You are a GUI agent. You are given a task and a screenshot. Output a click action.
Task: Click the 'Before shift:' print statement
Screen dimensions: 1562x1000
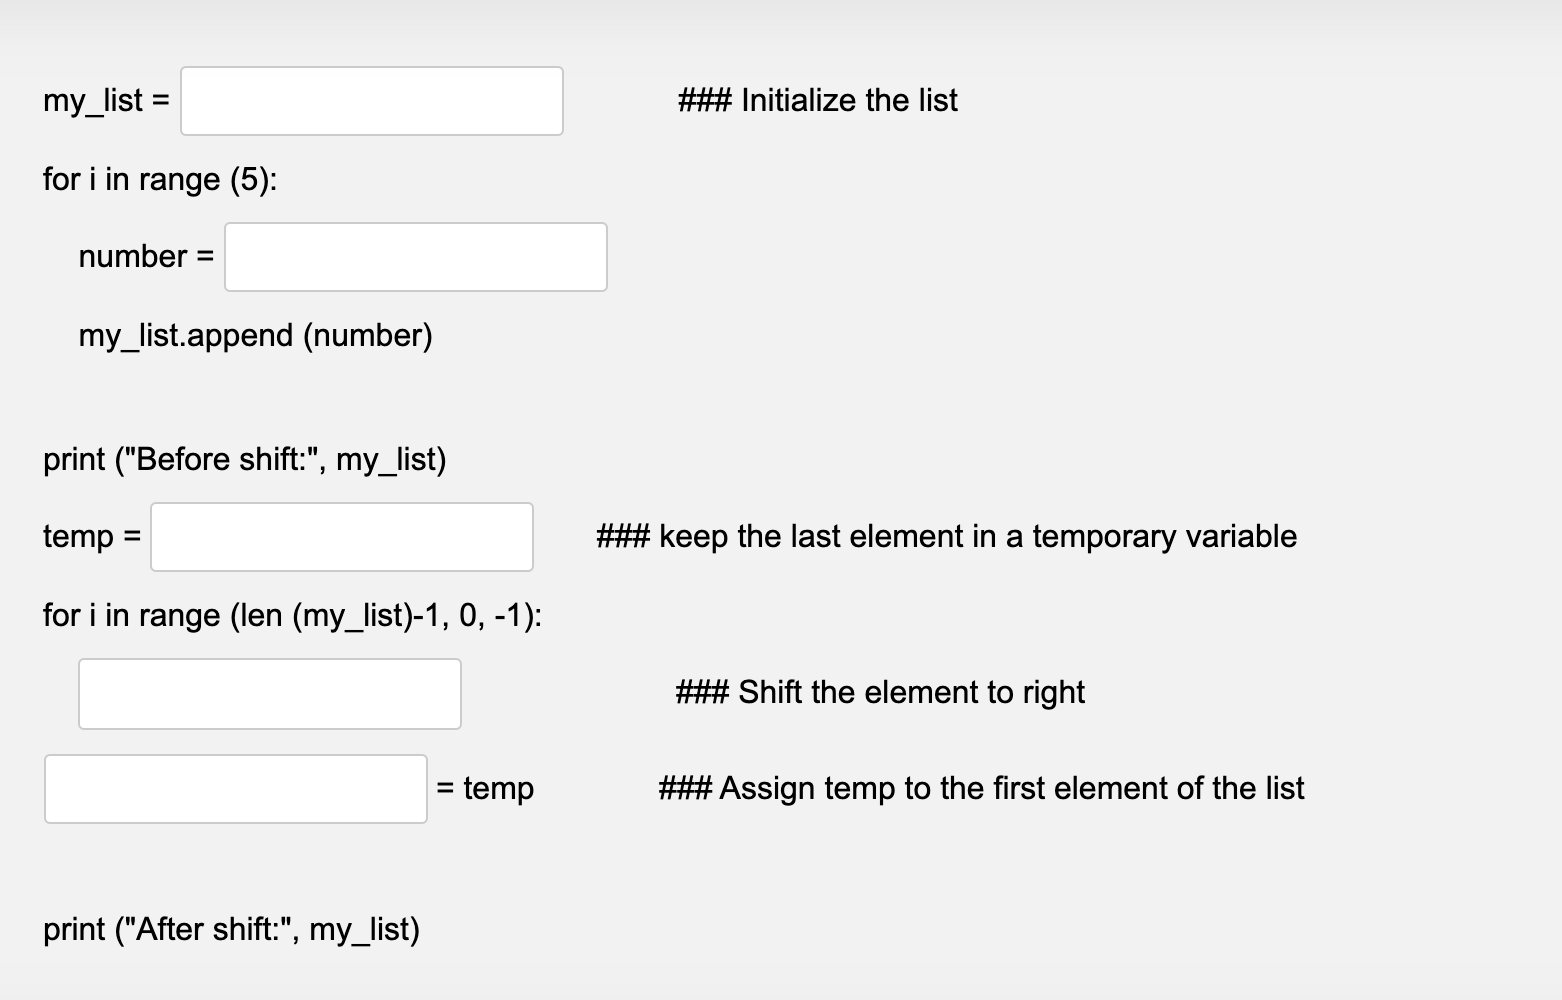(x=245, y=459)
